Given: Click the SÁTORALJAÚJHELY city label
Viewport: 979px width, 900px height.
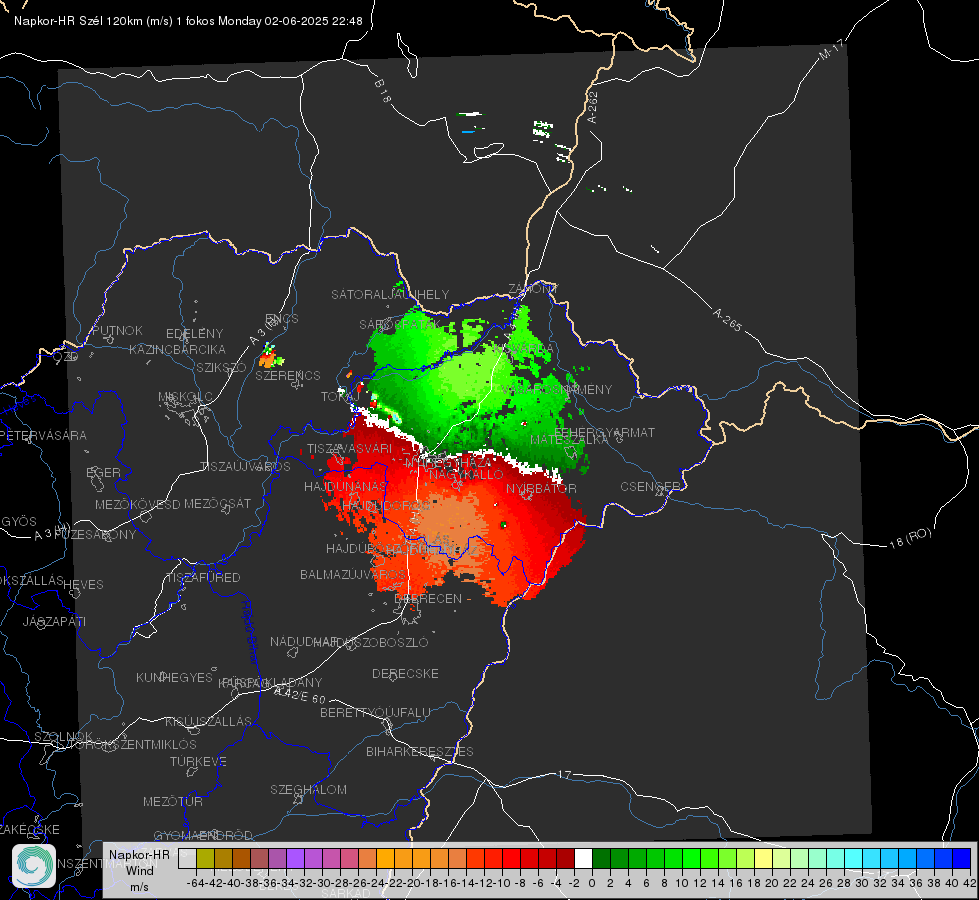Looking at the screenshot, I should 390,295.
